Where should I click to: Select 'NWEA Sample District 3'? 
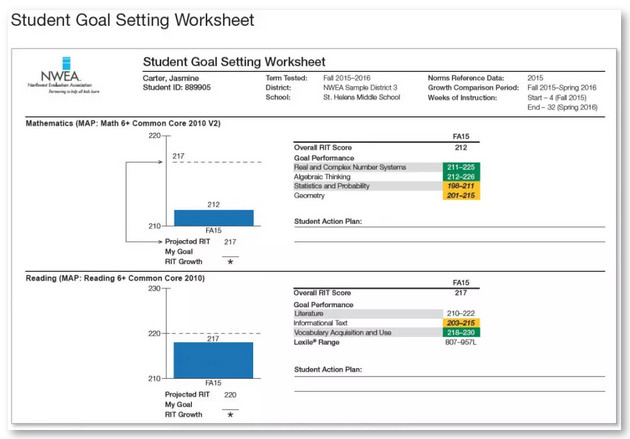coord(360,87)
